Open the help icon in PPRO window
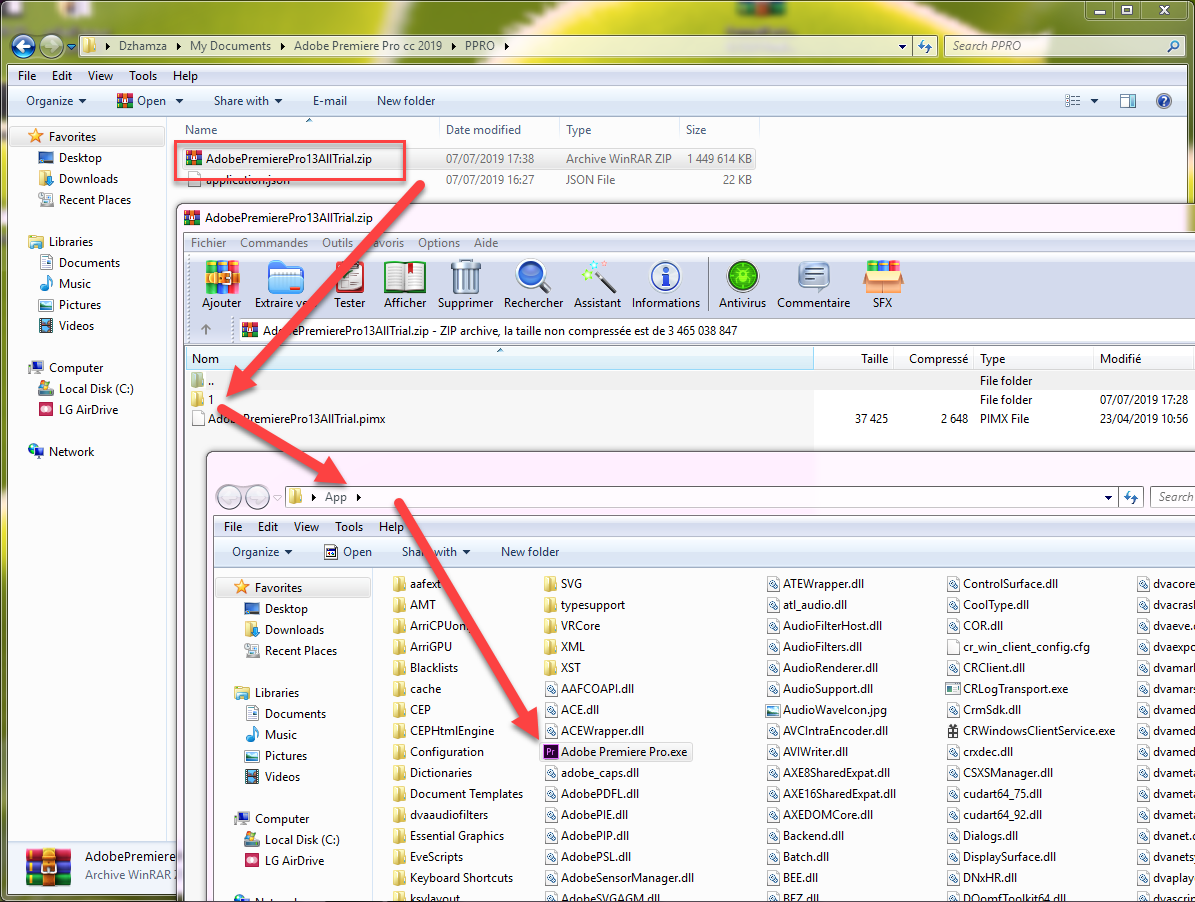The image size is (1195, 902). (1164, 101)
